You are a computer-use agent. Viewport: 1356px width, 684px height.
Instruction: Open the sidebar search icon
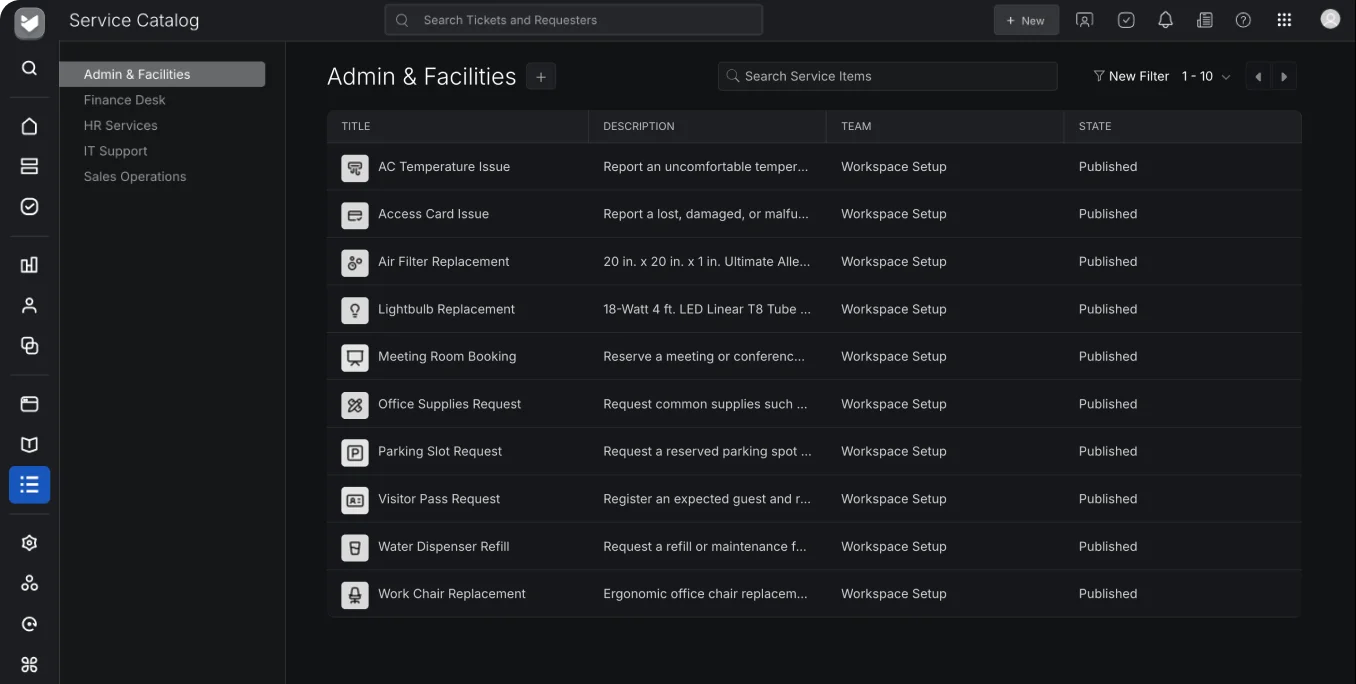tap(29, 68)
